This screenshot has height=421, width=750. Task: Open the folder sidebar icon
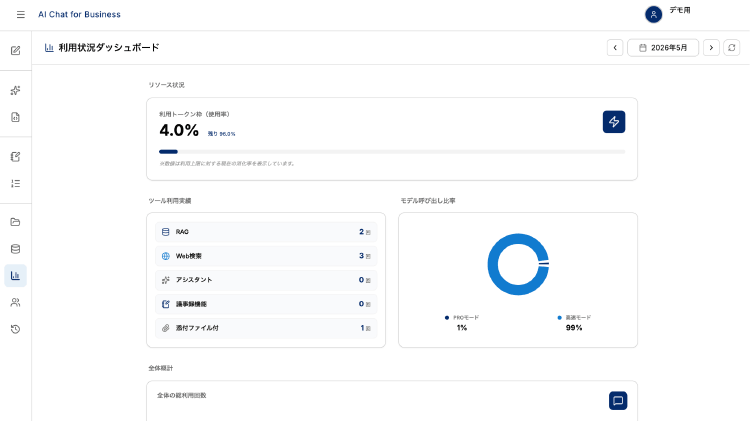(15, 222)
